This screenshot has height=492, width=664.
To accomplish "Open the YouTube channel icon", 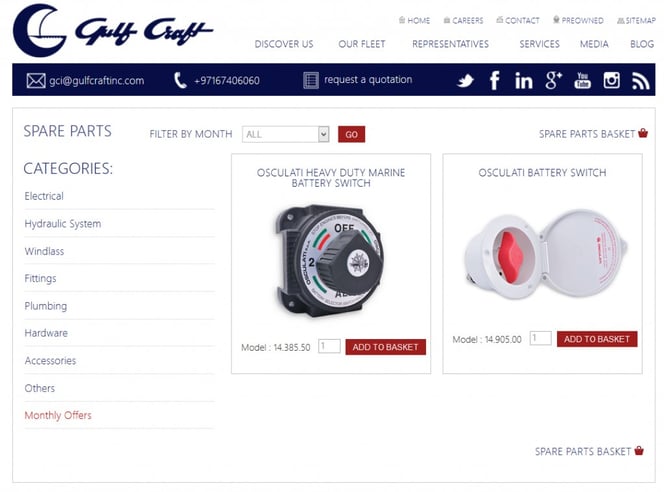I will [x=582, y=80].
